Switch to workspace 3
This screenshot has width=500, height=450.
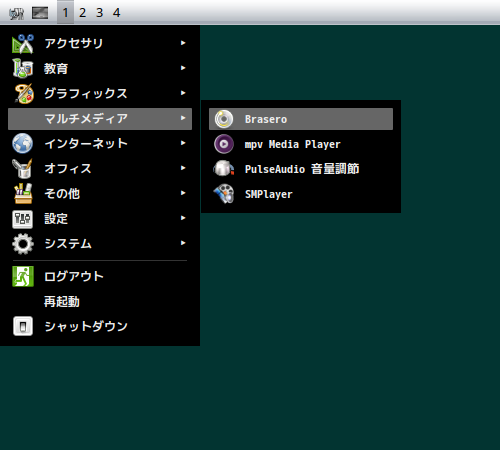coord(99,13)
